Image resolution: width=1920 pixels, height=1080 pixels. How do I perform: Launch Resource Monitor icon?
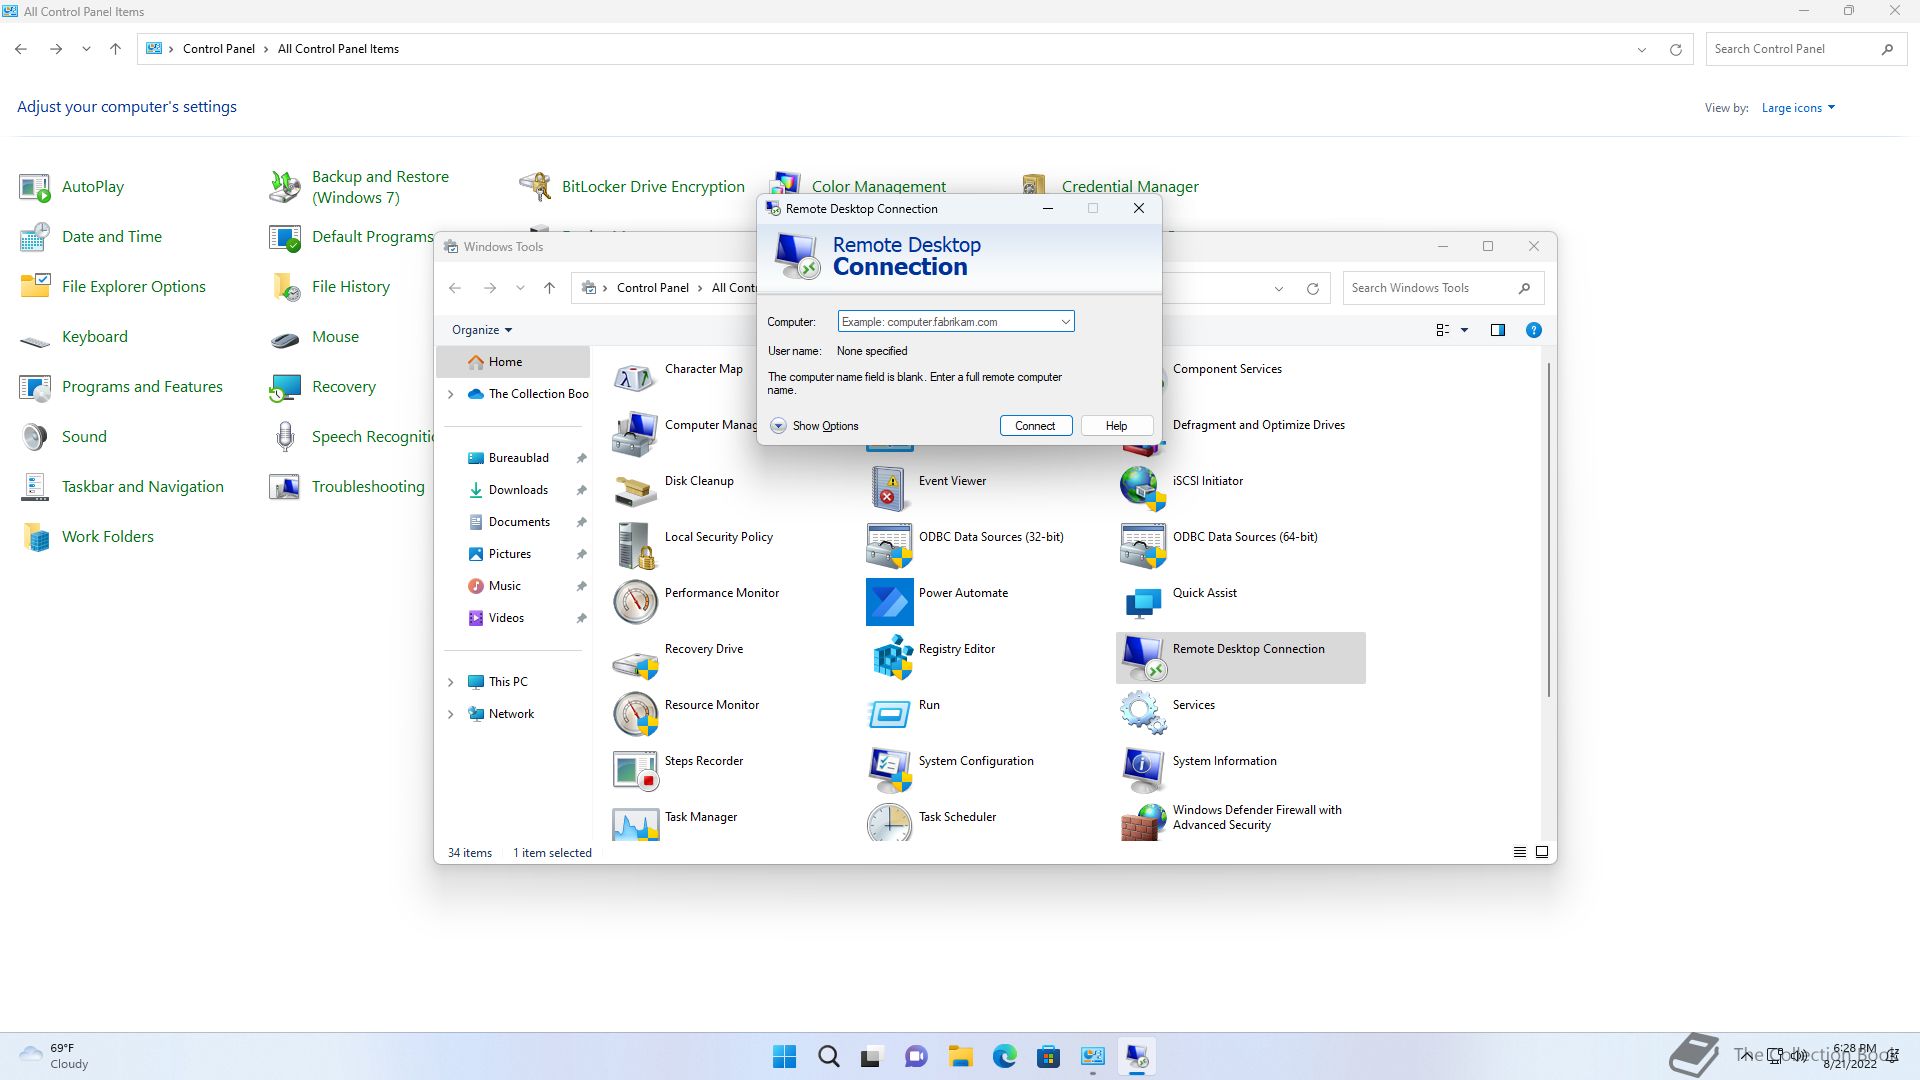pyautogui.click(x=635, y=714)
